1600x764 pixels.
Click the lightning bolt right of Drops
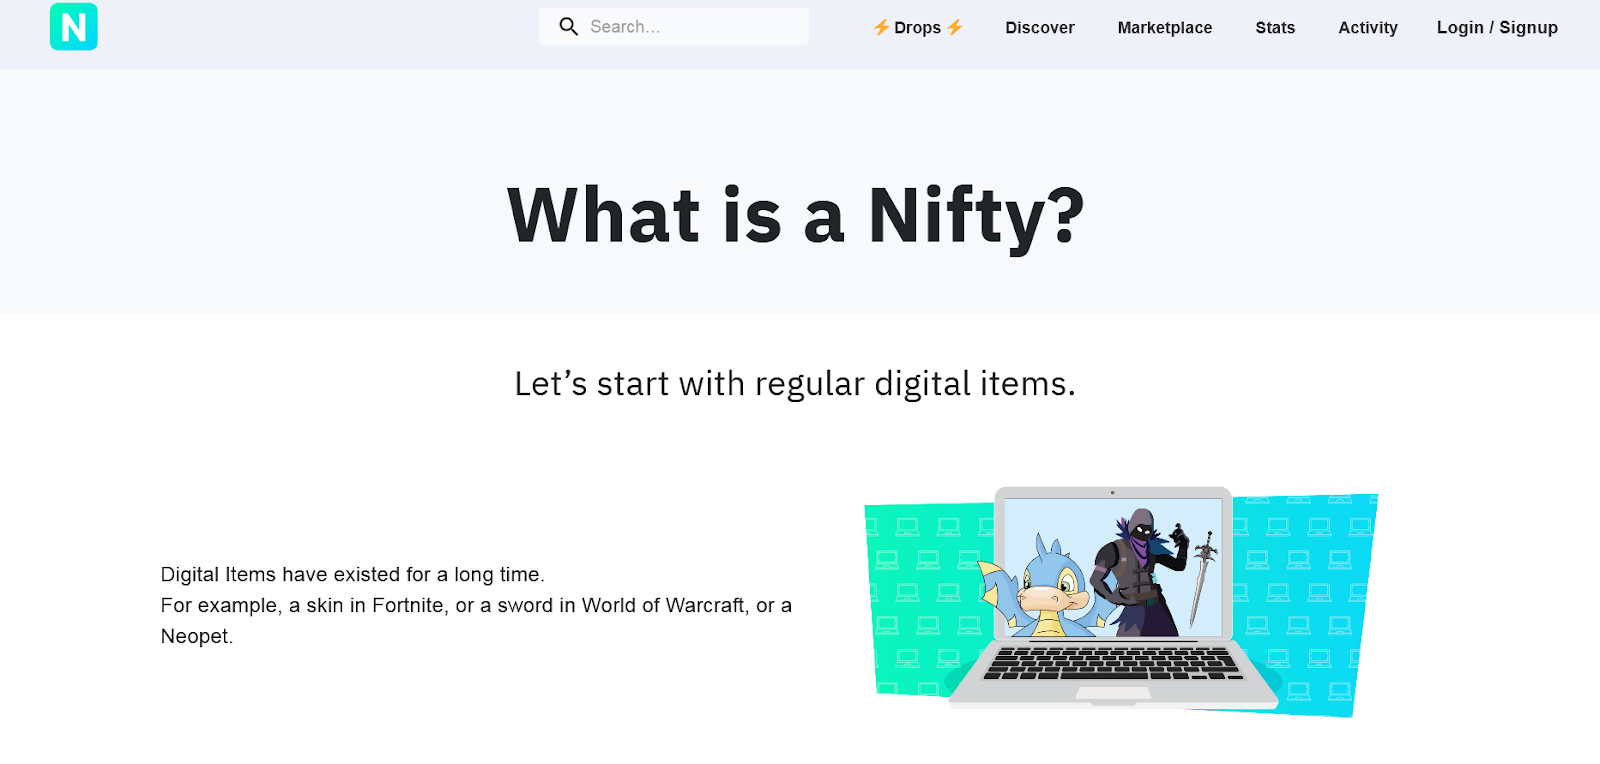[955, 28]
